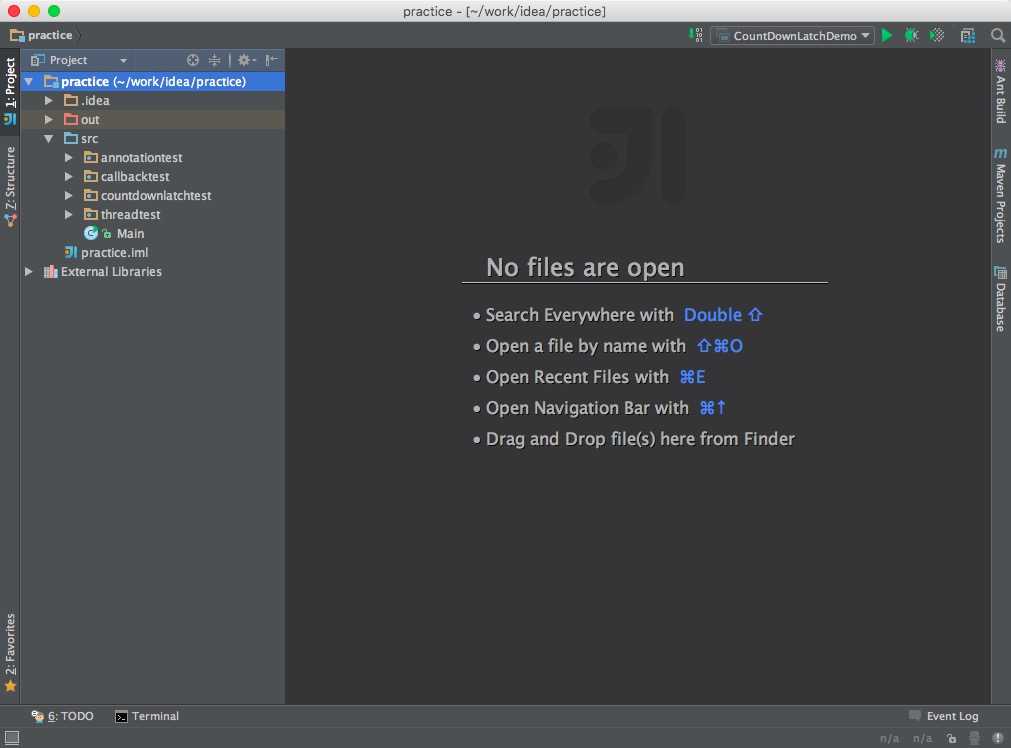
Task: Click the macOS yellow minimize button
Action: [x=34, y=11]
